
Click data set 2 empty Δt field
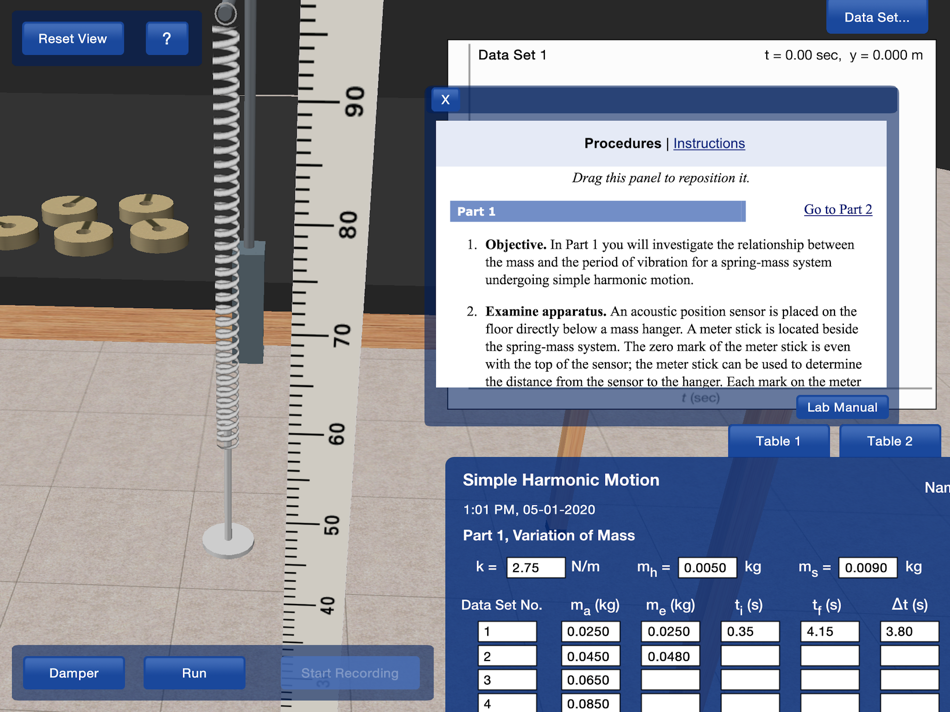pos(909,656)
